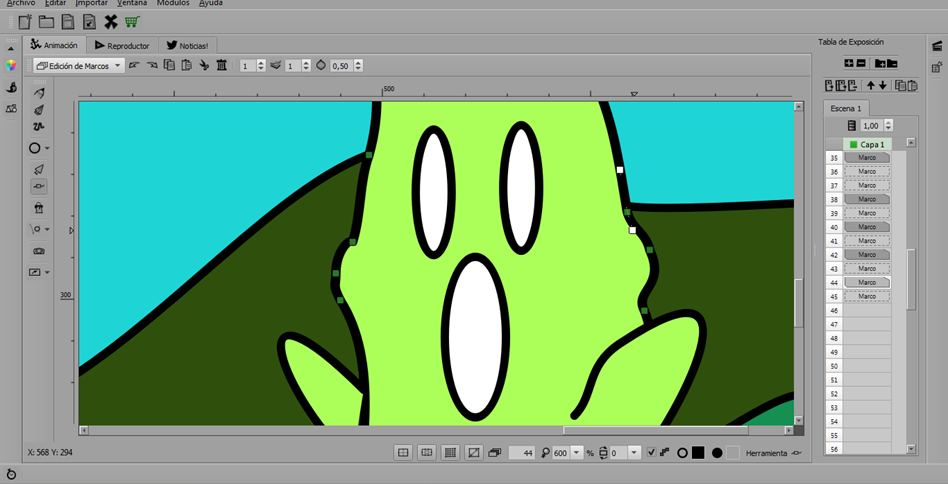
Task: Select the Polyline tool
Action: tap(39, 127)
